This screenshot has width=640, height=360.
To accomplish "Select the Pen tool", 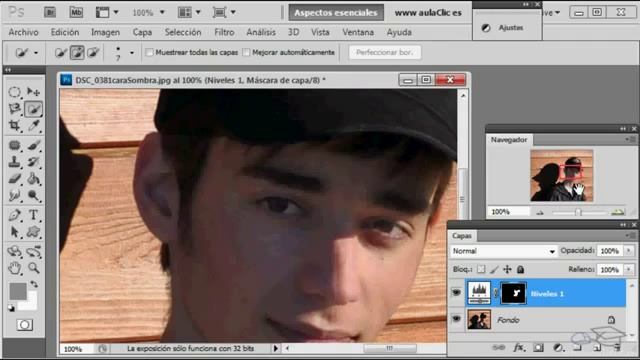I will click(15, 215).
